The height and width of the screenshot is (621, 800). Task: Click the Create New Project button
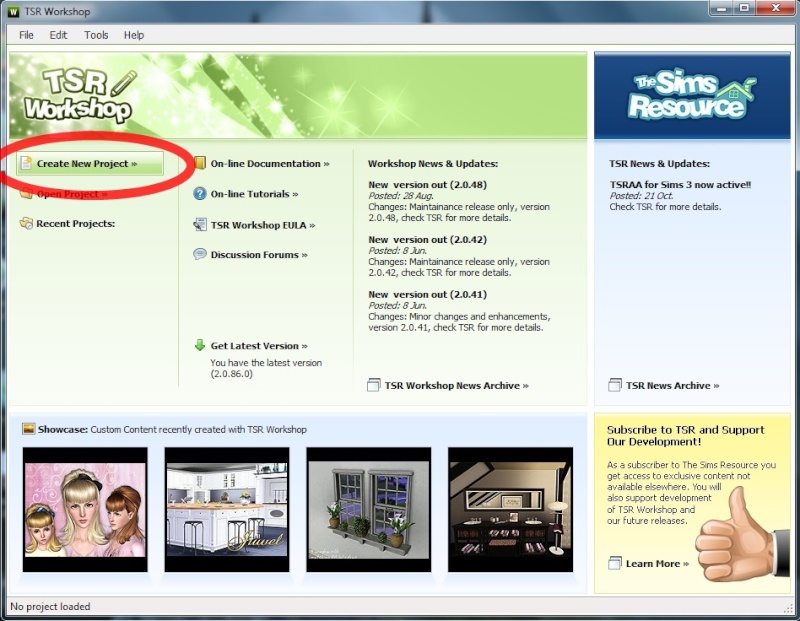click(x=90, y=163)
